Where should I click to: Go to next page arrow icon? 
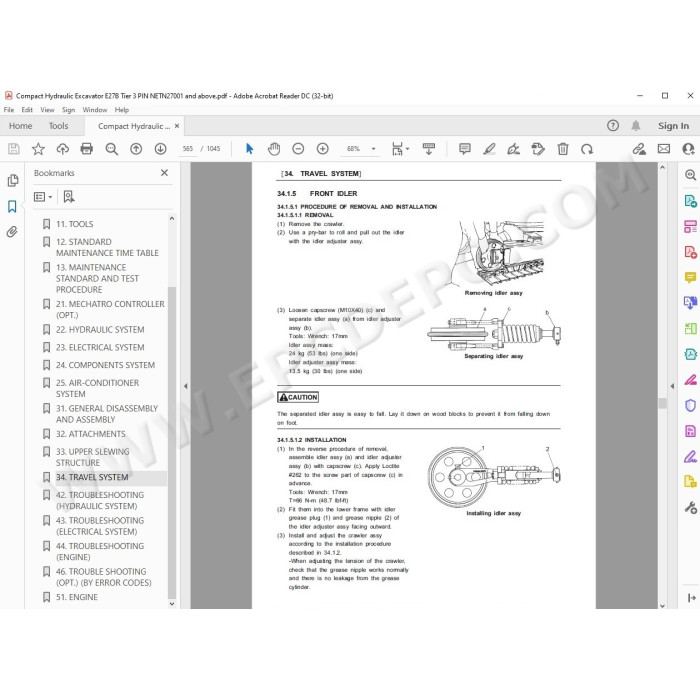pos(160,149)
